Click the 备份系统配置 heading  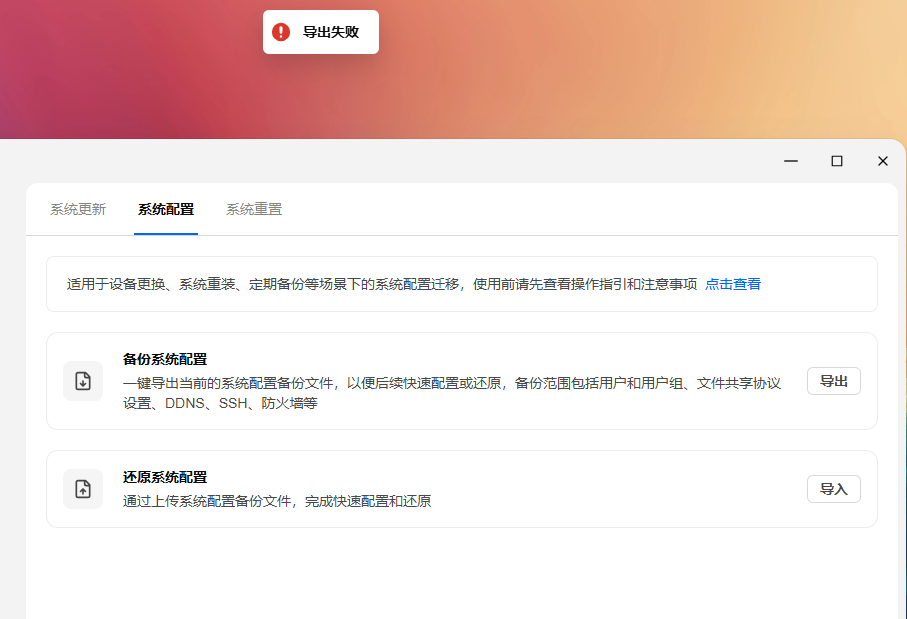[x=165, y=359]
